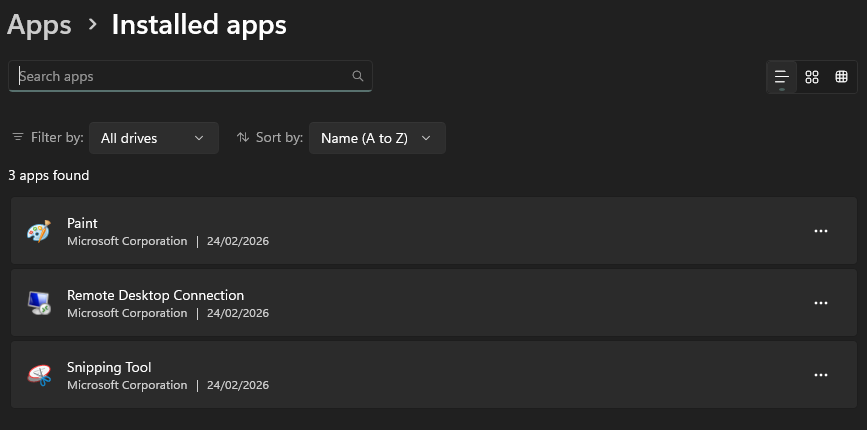Switch to grid view layout

[812, 77]
